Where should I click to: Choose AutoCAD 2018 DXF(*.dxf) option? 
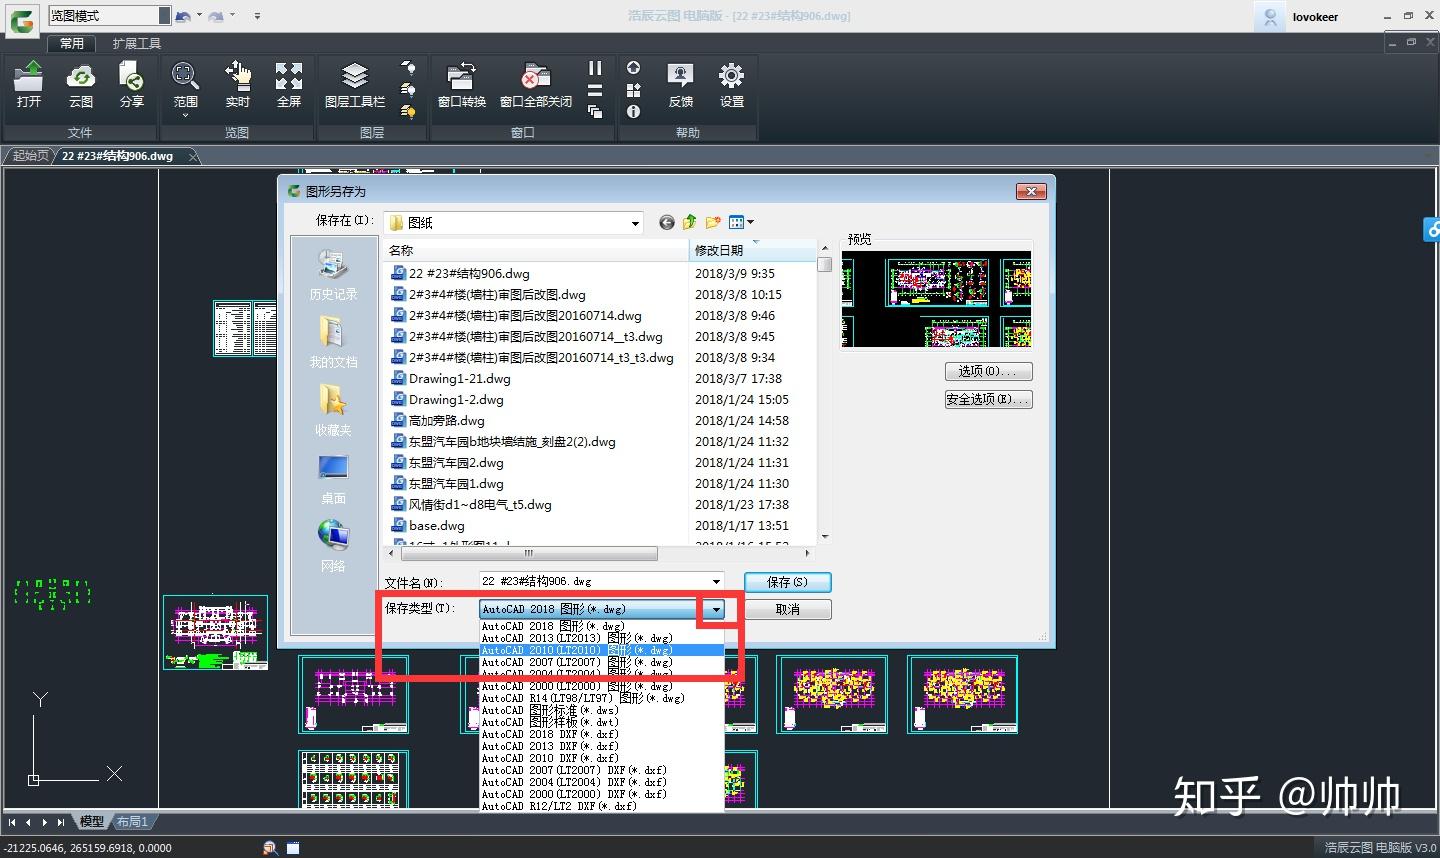coord(601,734)
